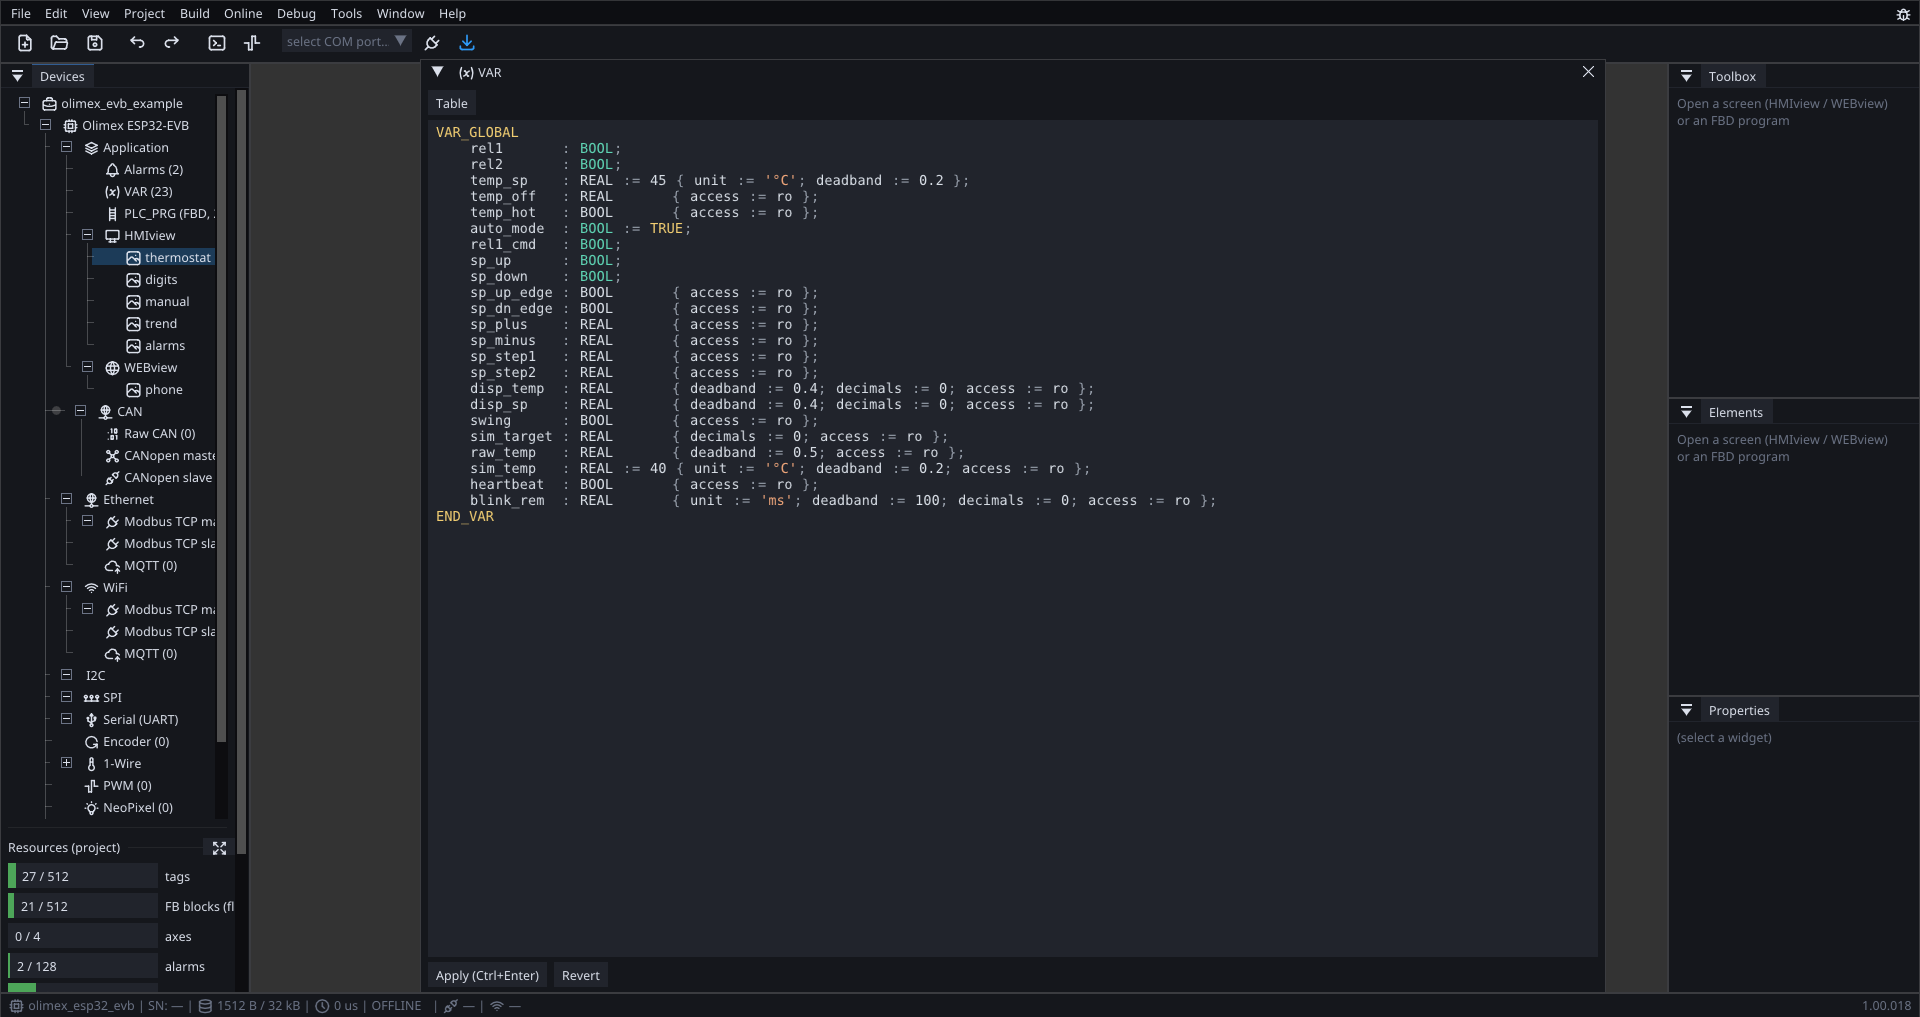This screenshot has width=1920, height=1017.
Task: Select the thermostat screen
Action: 169,258
